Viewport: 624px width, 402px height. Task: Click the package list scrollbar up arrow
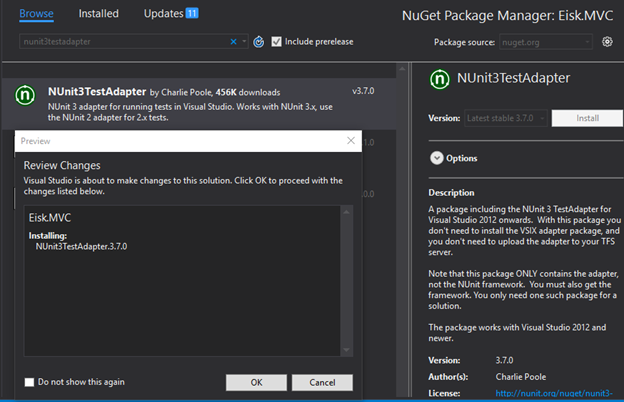[x=402, y=69]
